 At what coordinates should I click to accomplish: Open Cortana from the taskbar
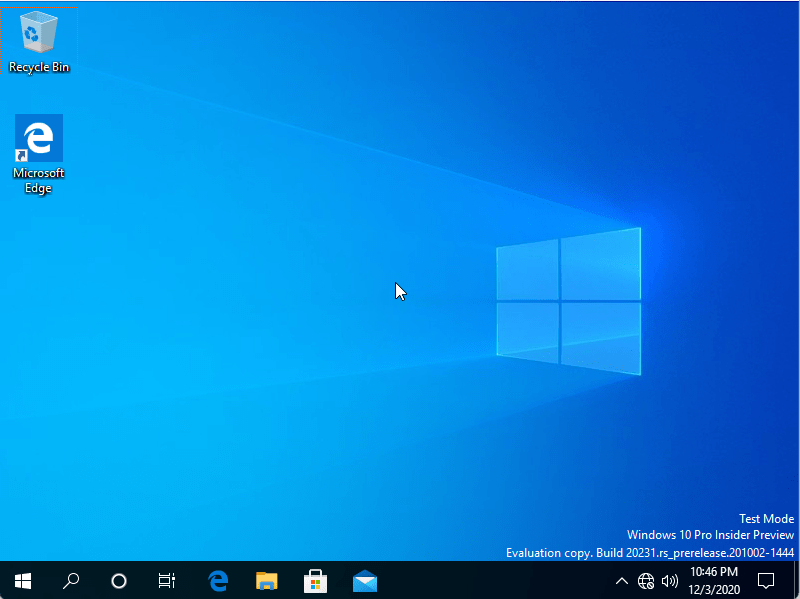pos(119,580)
